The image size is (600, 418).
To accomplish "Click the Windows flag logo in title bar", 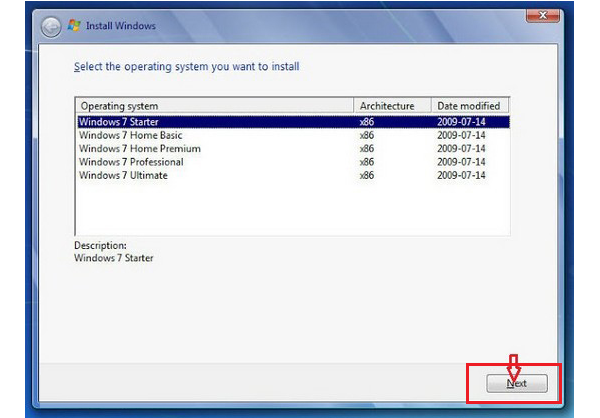I will coord(73,27).
